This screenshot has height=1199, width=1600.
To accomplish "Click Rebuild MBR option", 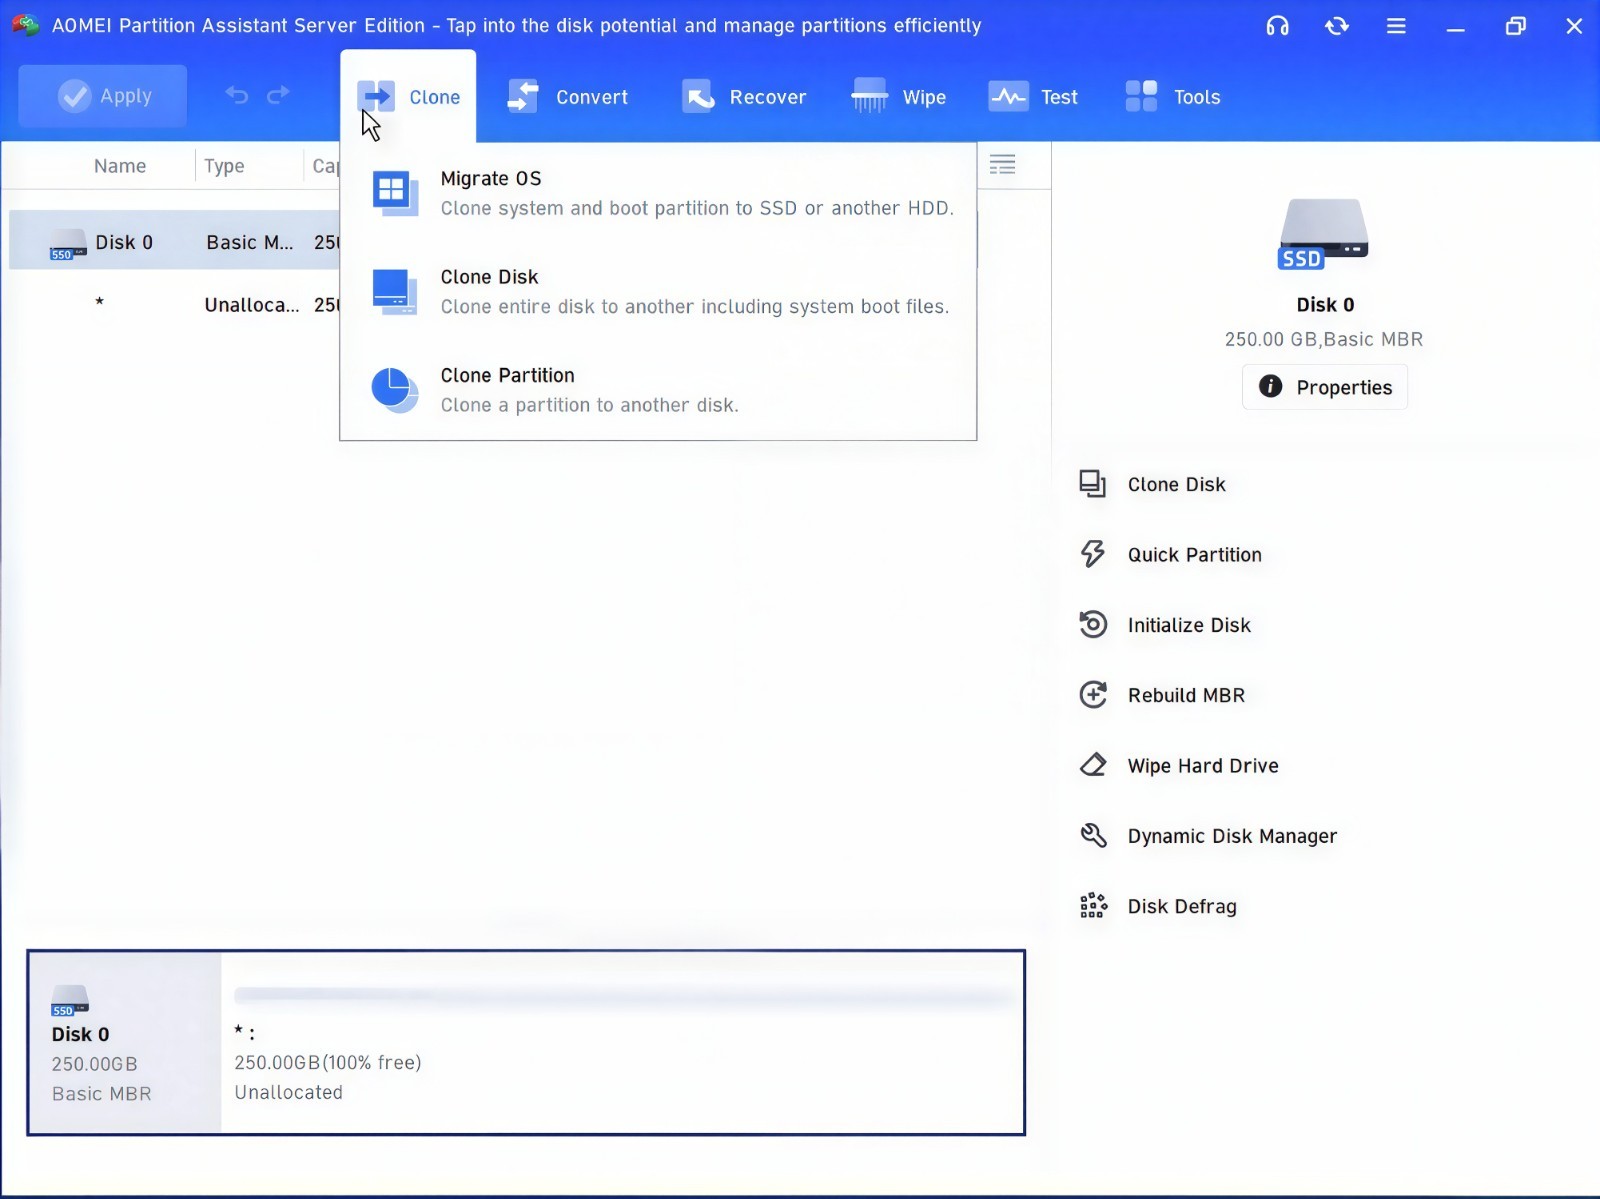I will tap(1186, 695).
